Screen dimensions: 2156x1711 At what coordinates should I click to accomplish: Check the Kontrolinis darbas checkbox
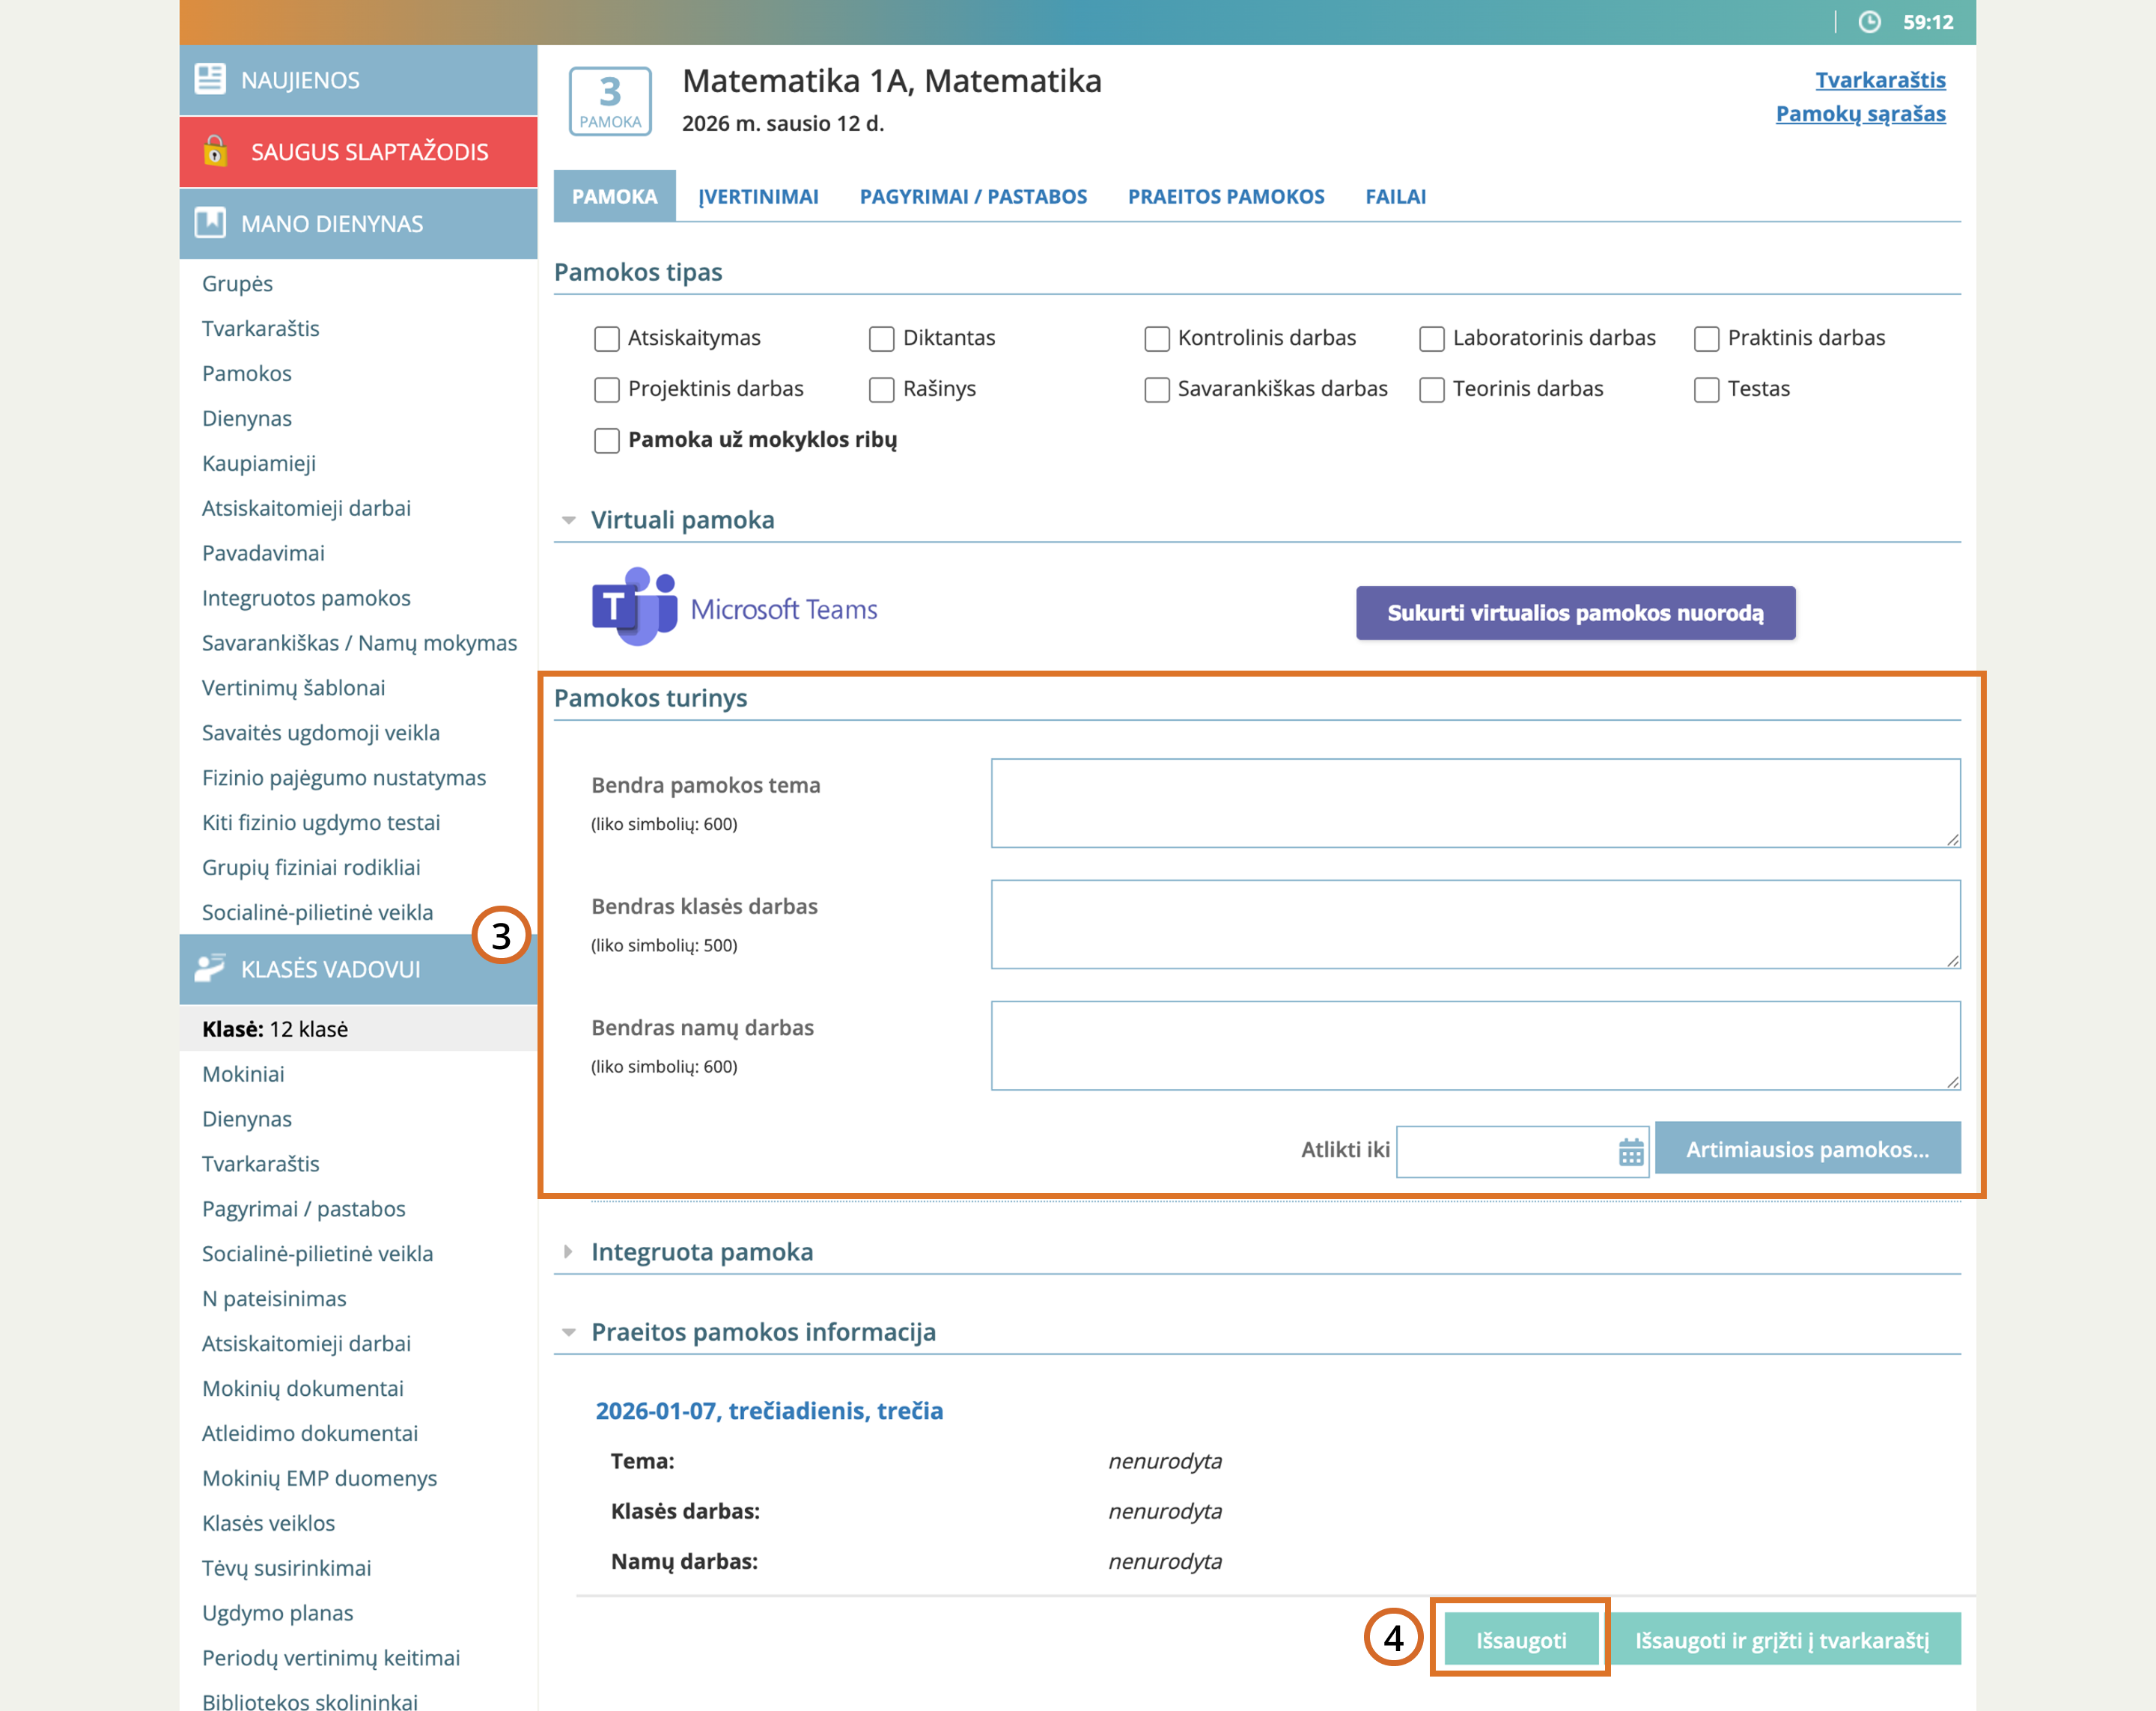point(1156,339)
